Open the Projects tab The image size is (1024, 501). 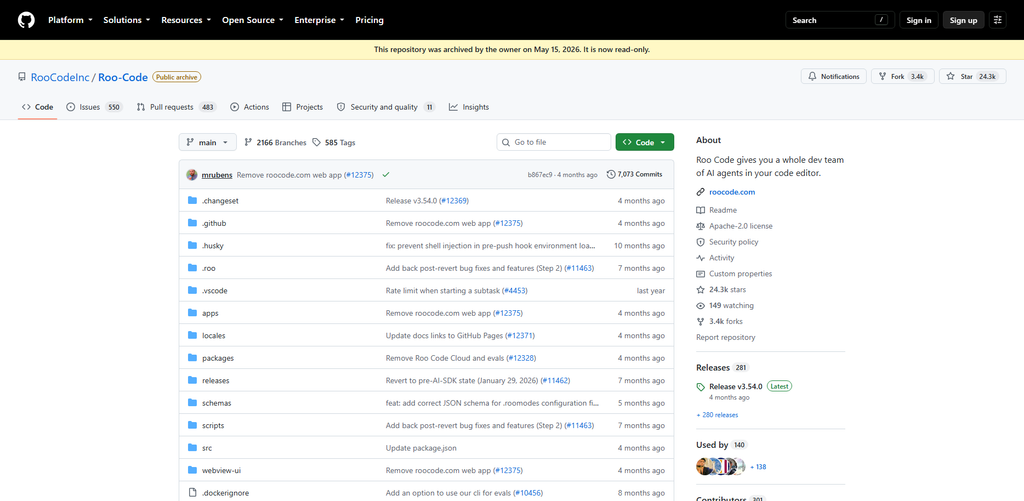pos(302,107)
